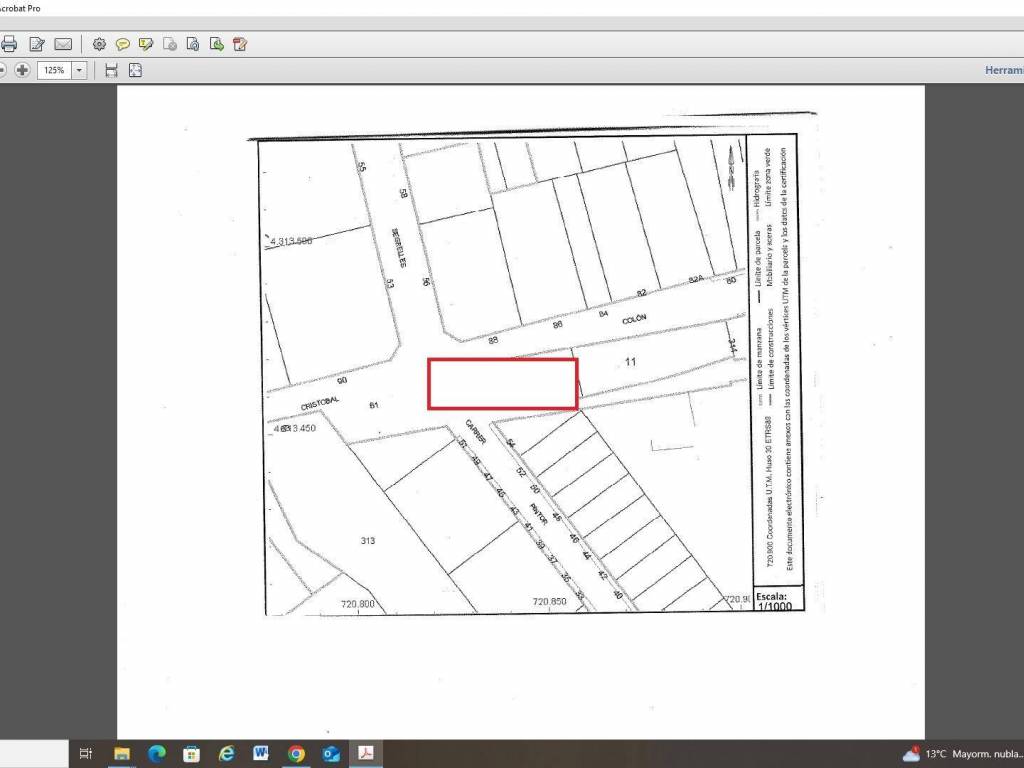Screen dimensions: 1024x768
Task: Click the Edit text and images icon
Action: (37, 44)
